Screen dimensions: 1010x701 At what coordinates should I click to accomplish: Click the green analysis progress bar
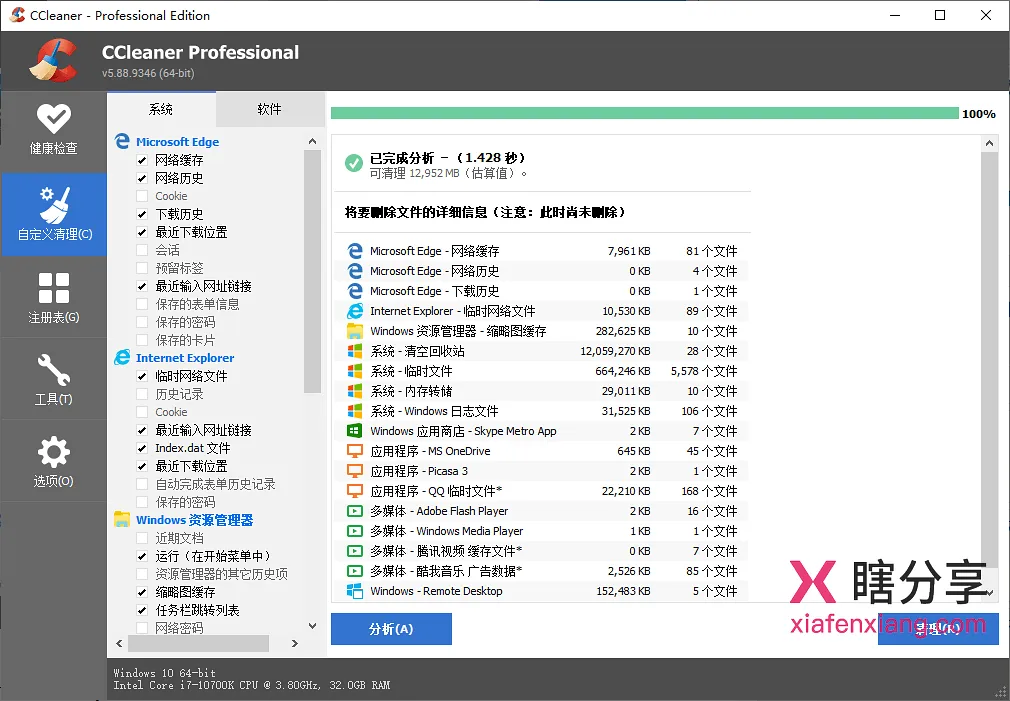click(640, 114)
